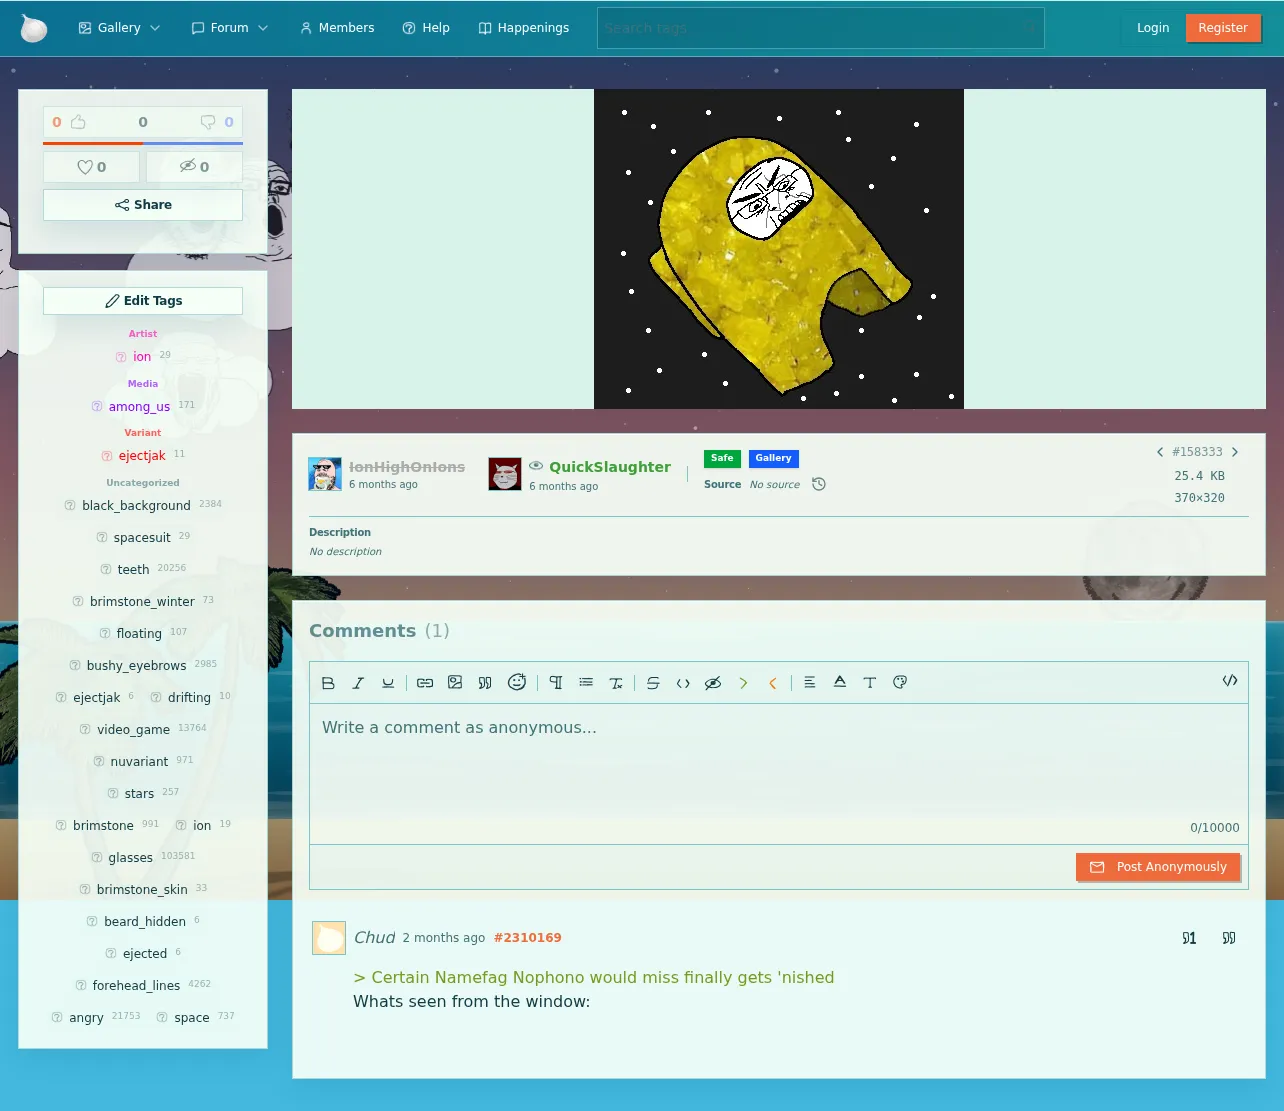Hide this post using the crossed-eye button
The height and width of the screenshot is (1111, 1284).
coord(194,167)
